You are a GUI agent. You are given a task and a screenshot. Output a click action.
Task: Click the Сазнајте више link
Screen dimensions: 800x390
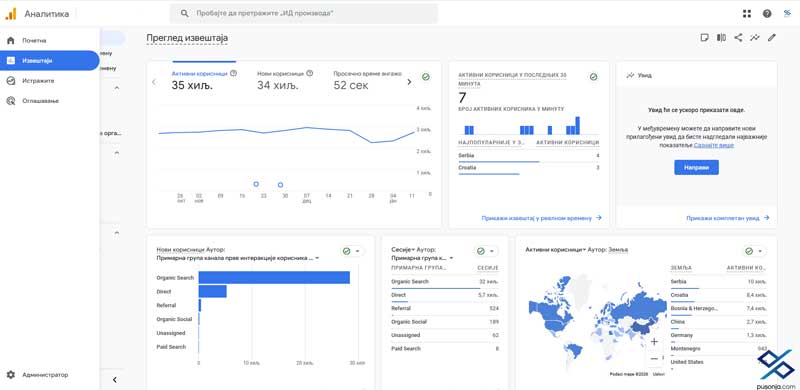point(714,145)
